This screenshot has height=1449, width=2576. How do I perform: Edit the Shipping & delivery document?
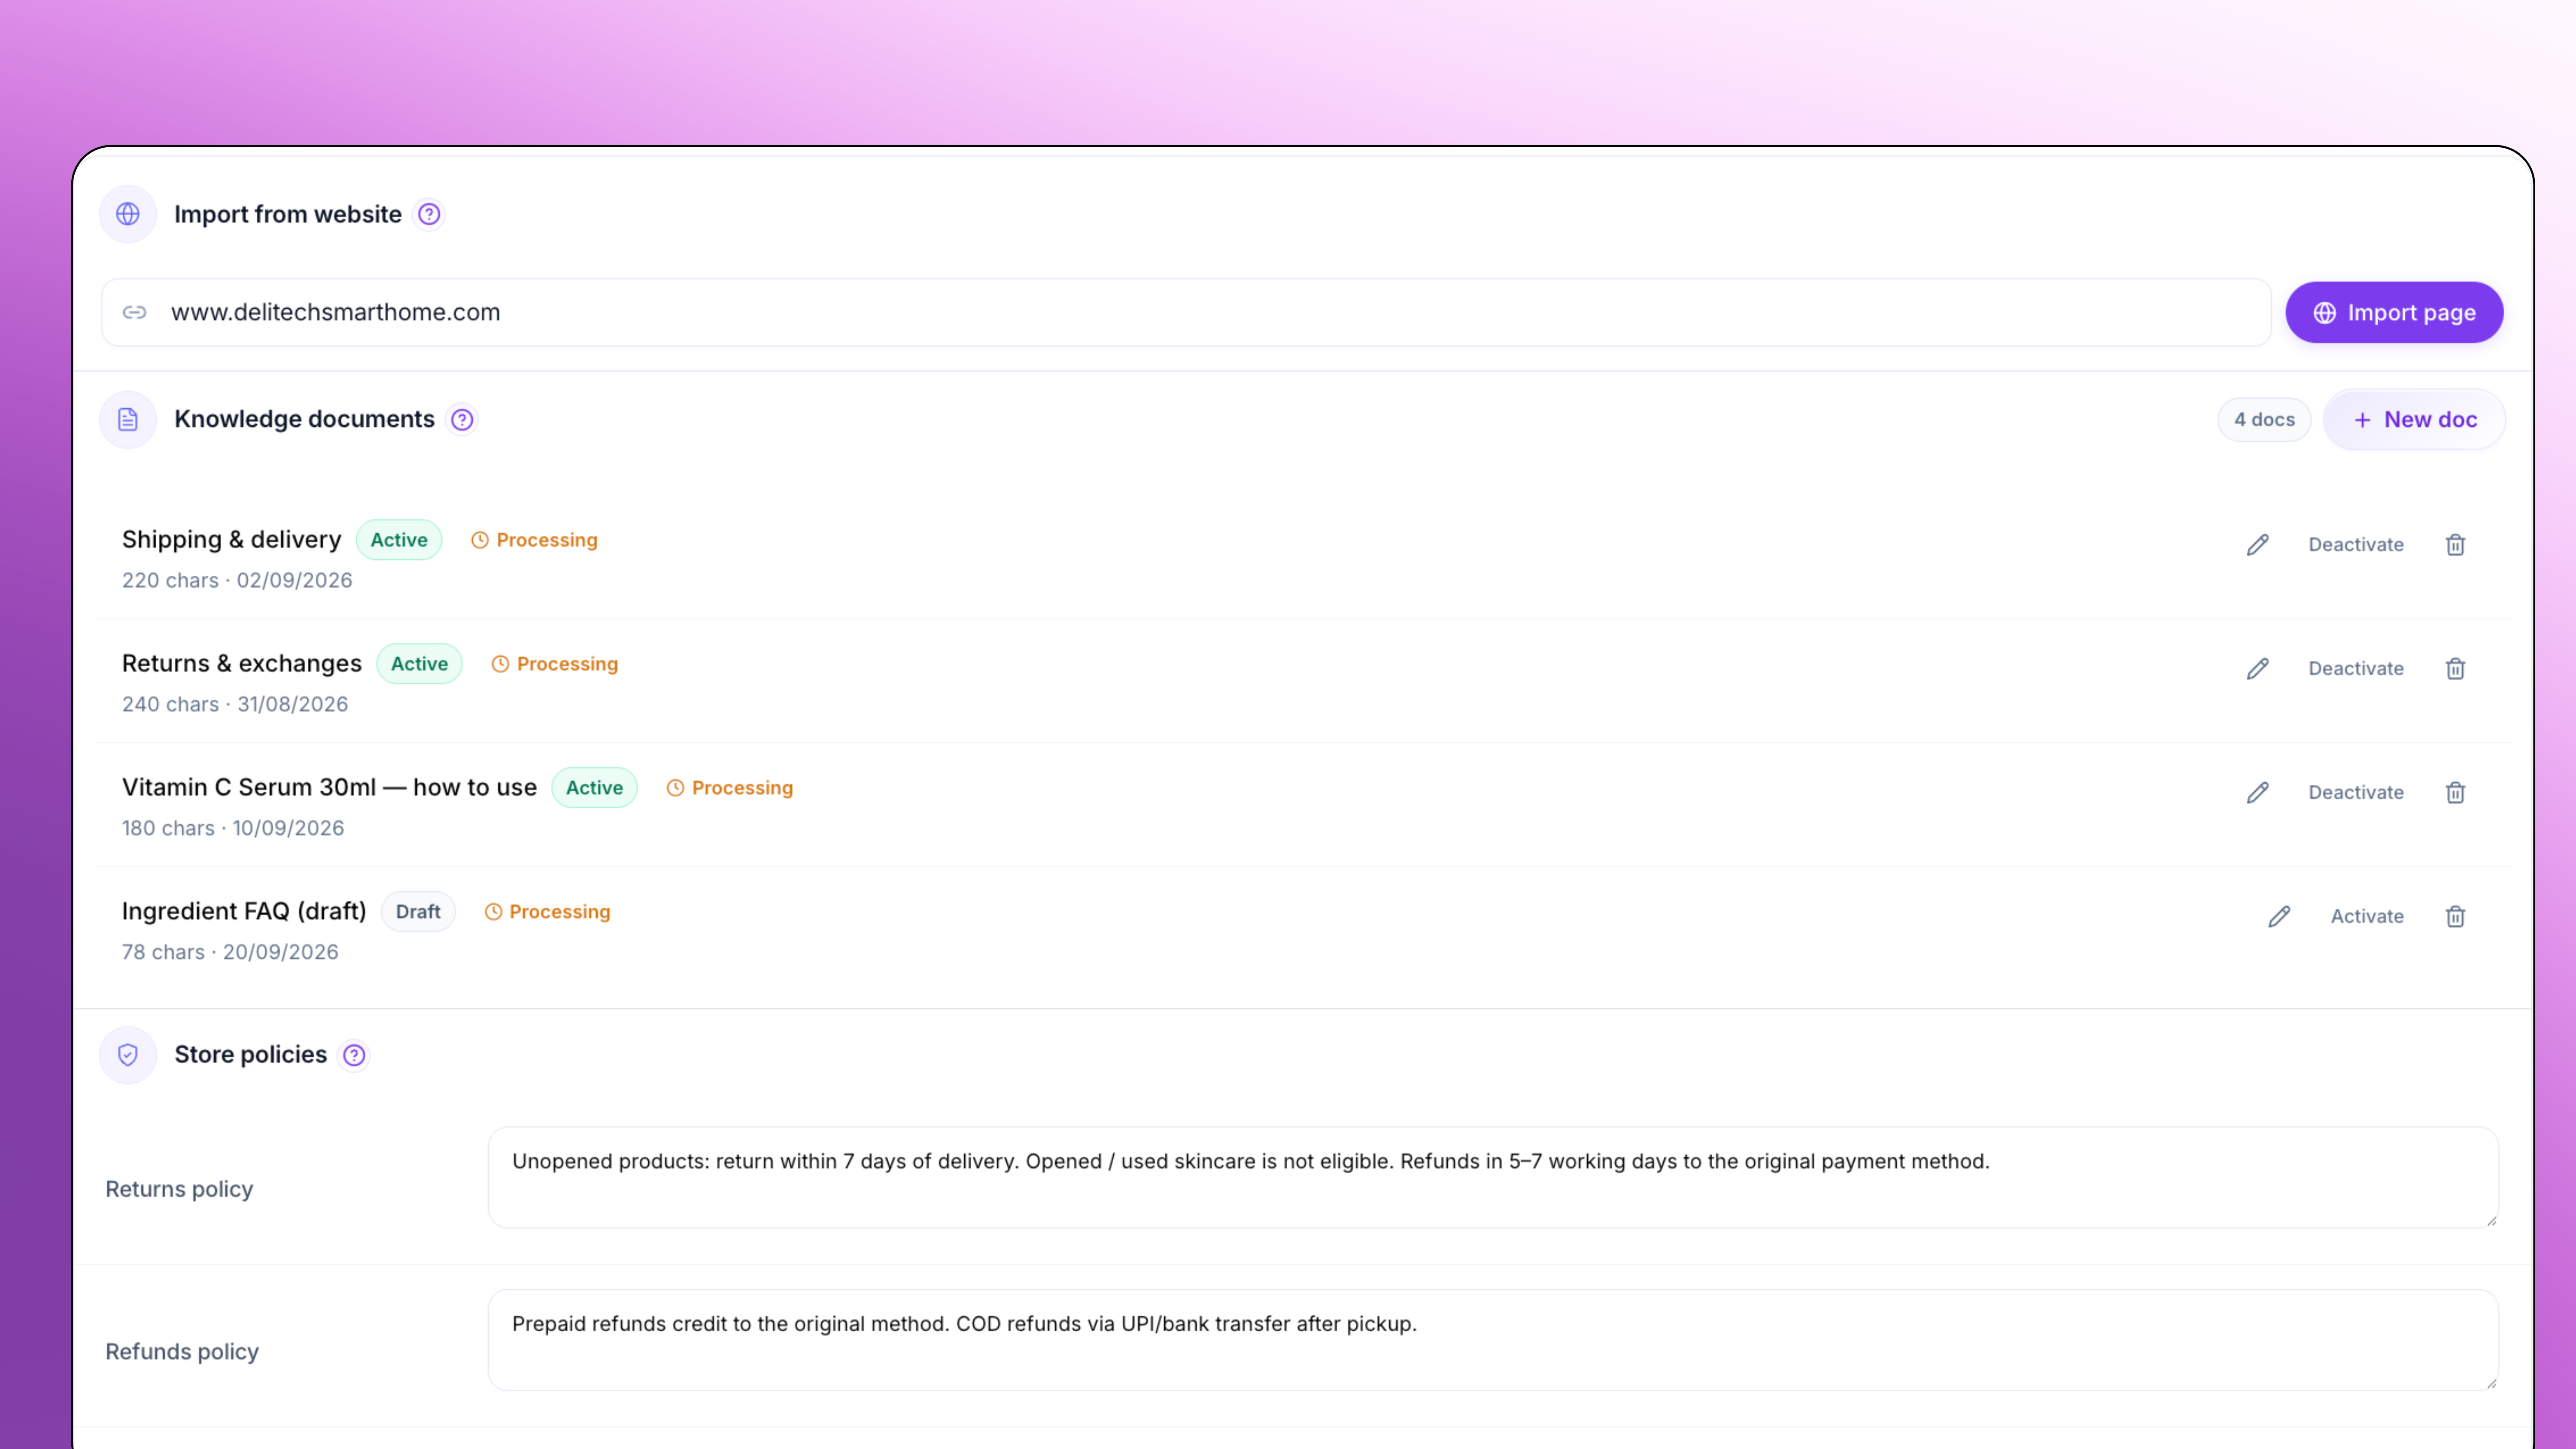coord(2258,544)
